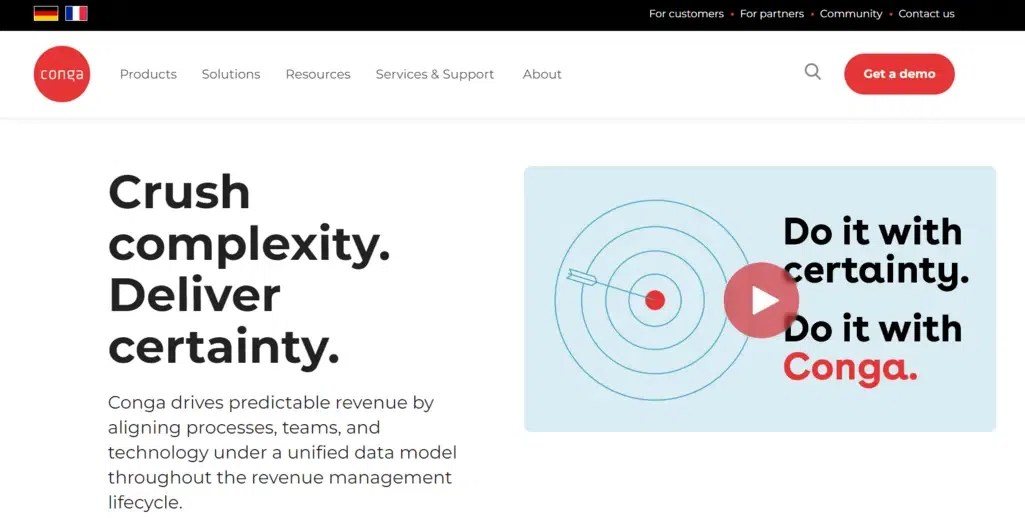Open the Services & Support menu
This screenshot has height=518, width=1025.
435,75
